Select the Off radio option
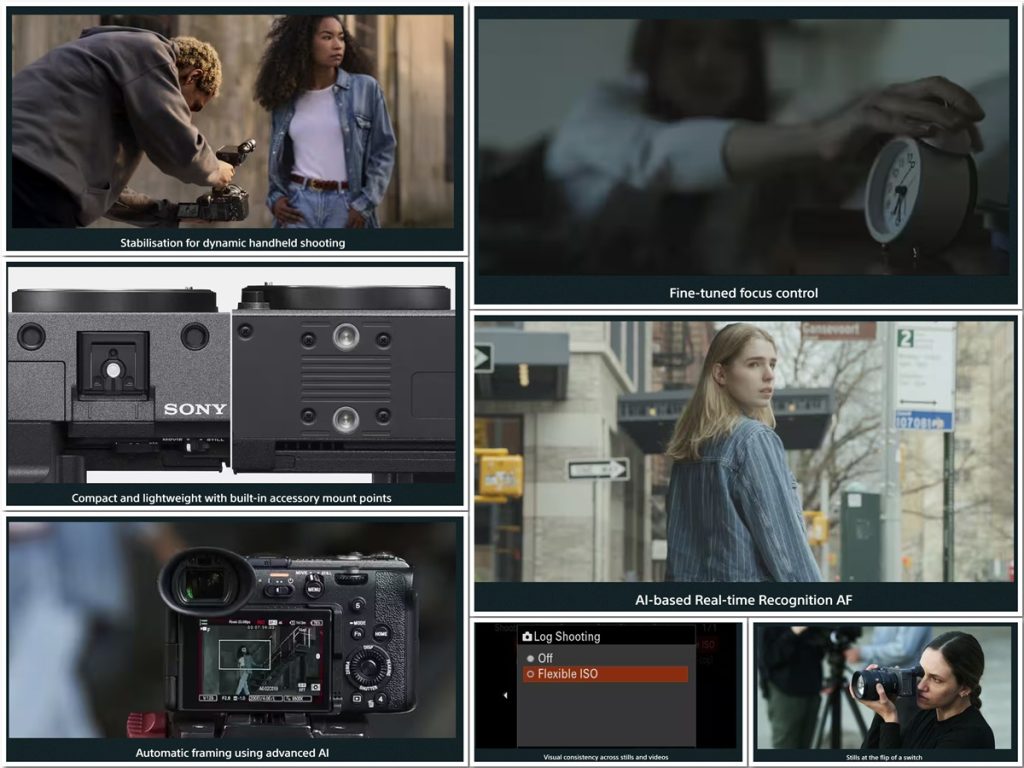Screen dimensions: 1024x768 pyautogui.click(x=530, y=658)
